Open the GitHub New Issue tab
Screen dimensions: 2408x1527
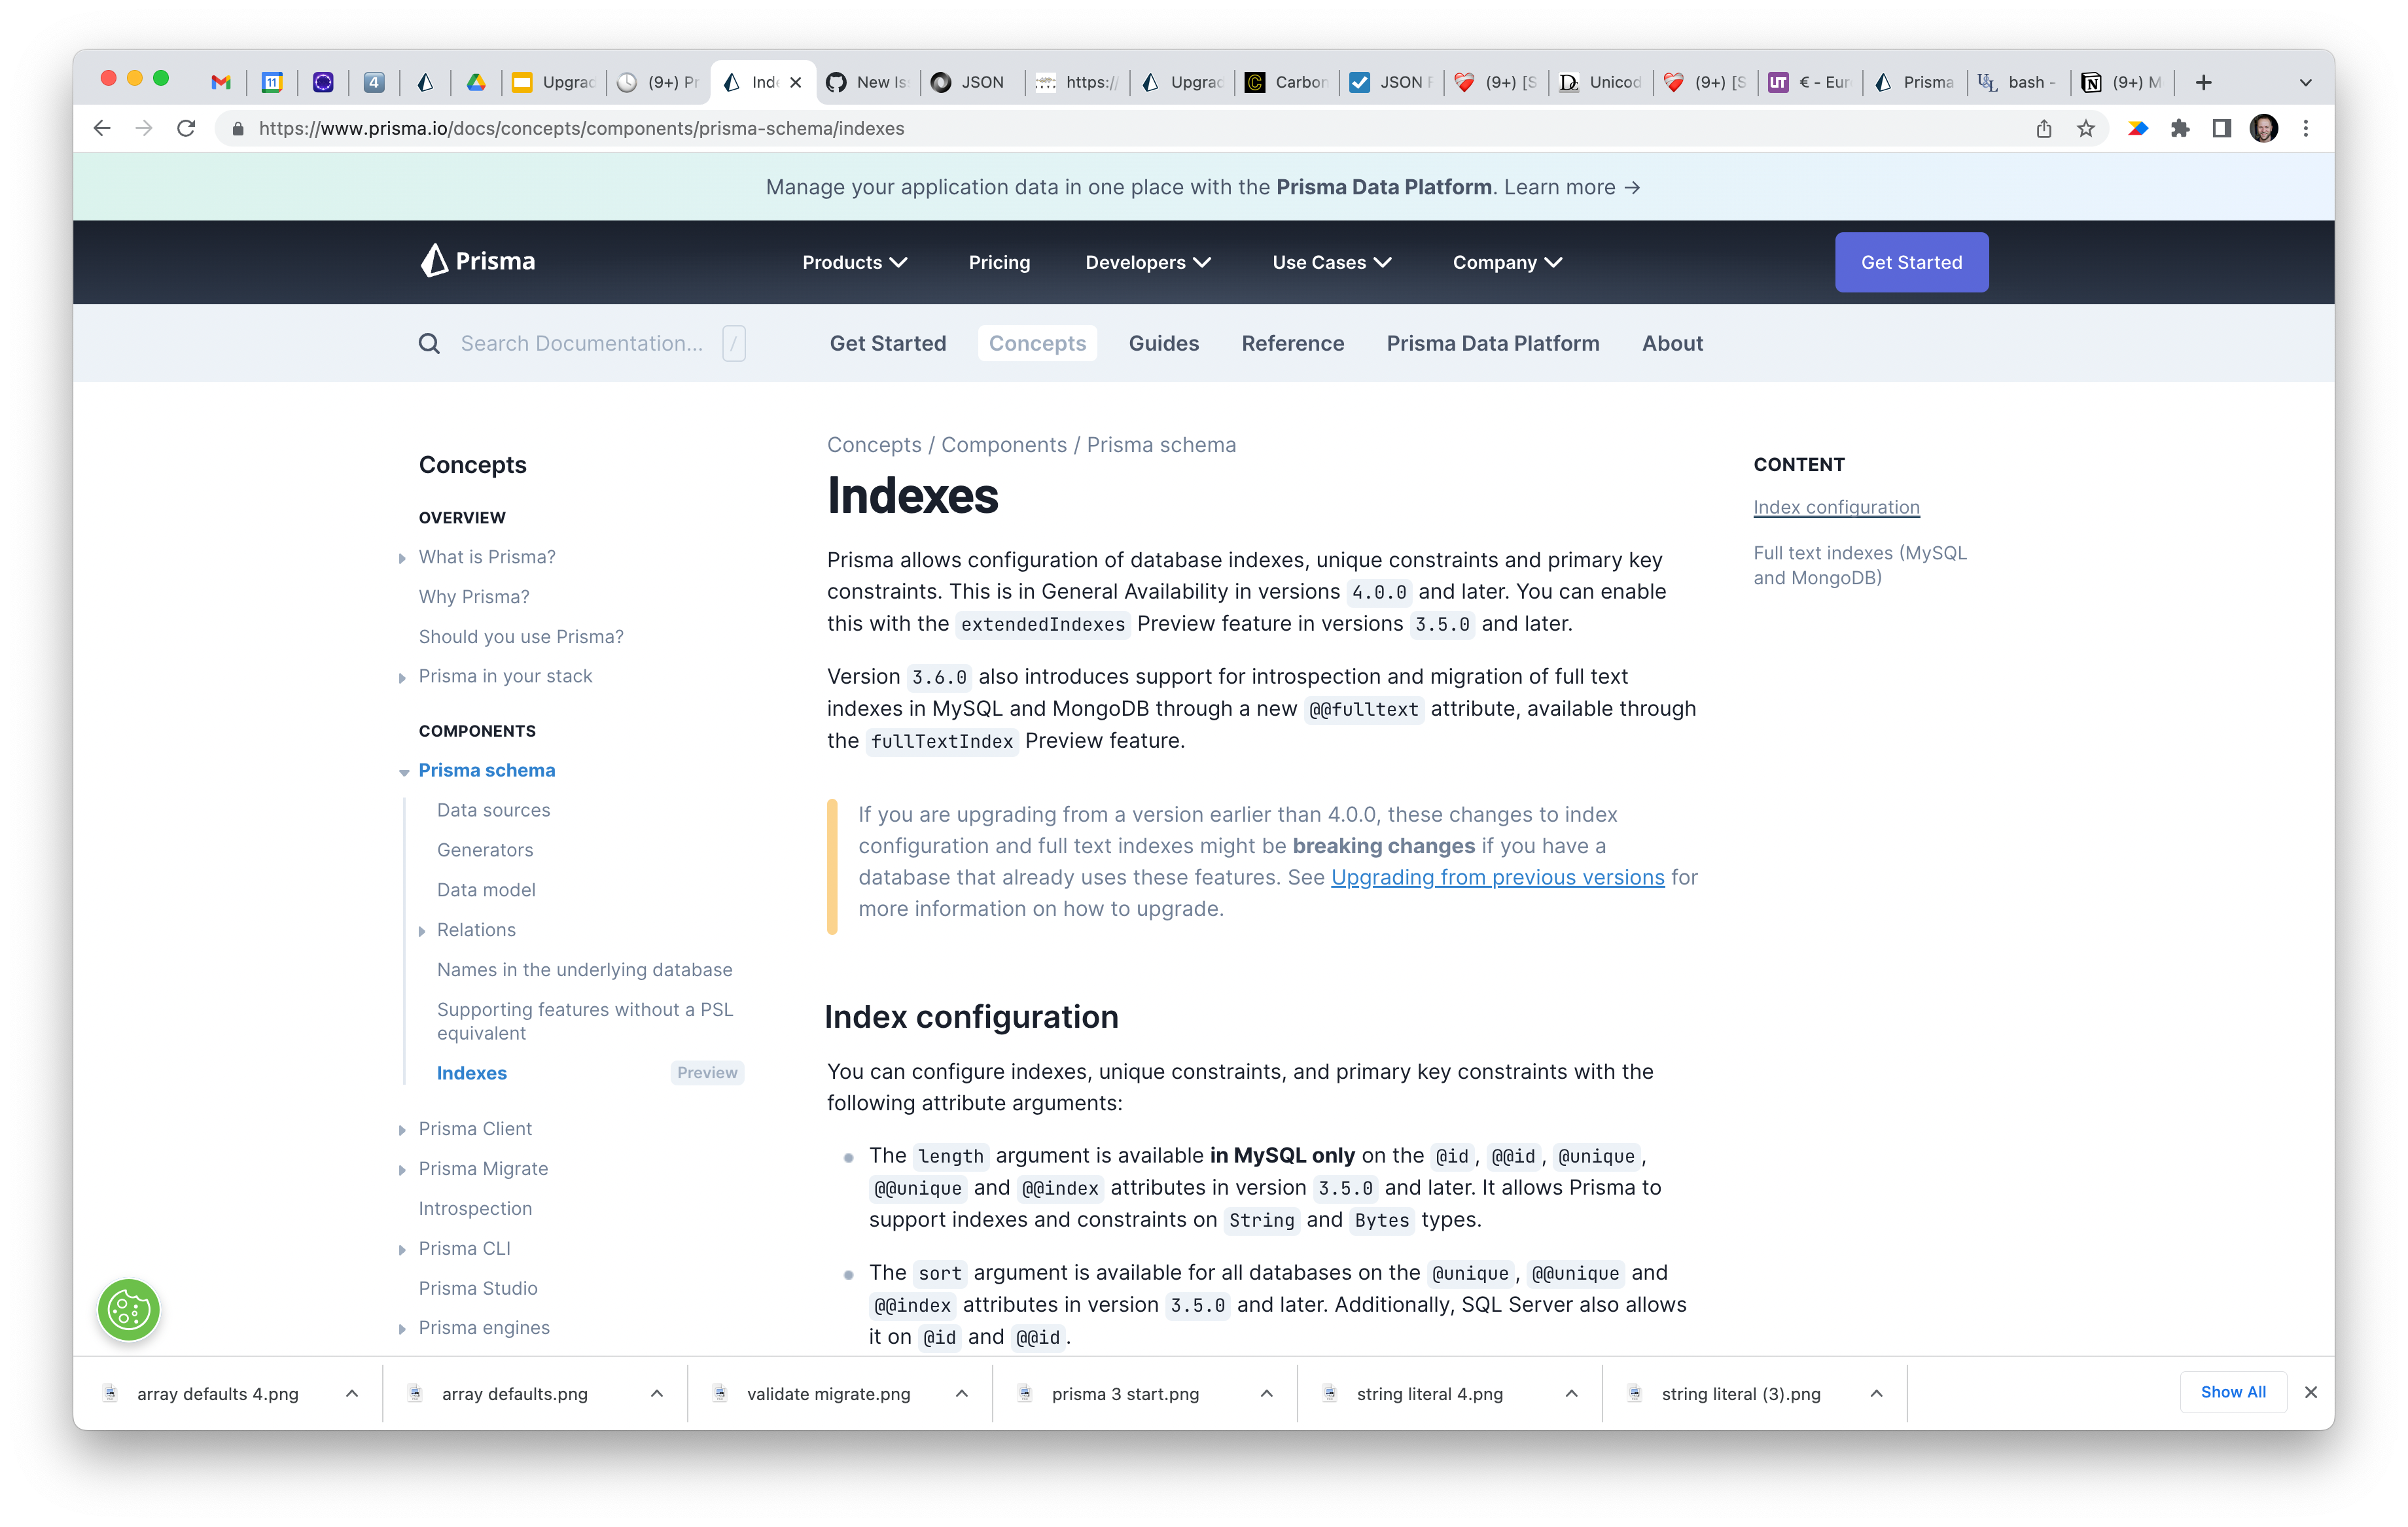867,82
